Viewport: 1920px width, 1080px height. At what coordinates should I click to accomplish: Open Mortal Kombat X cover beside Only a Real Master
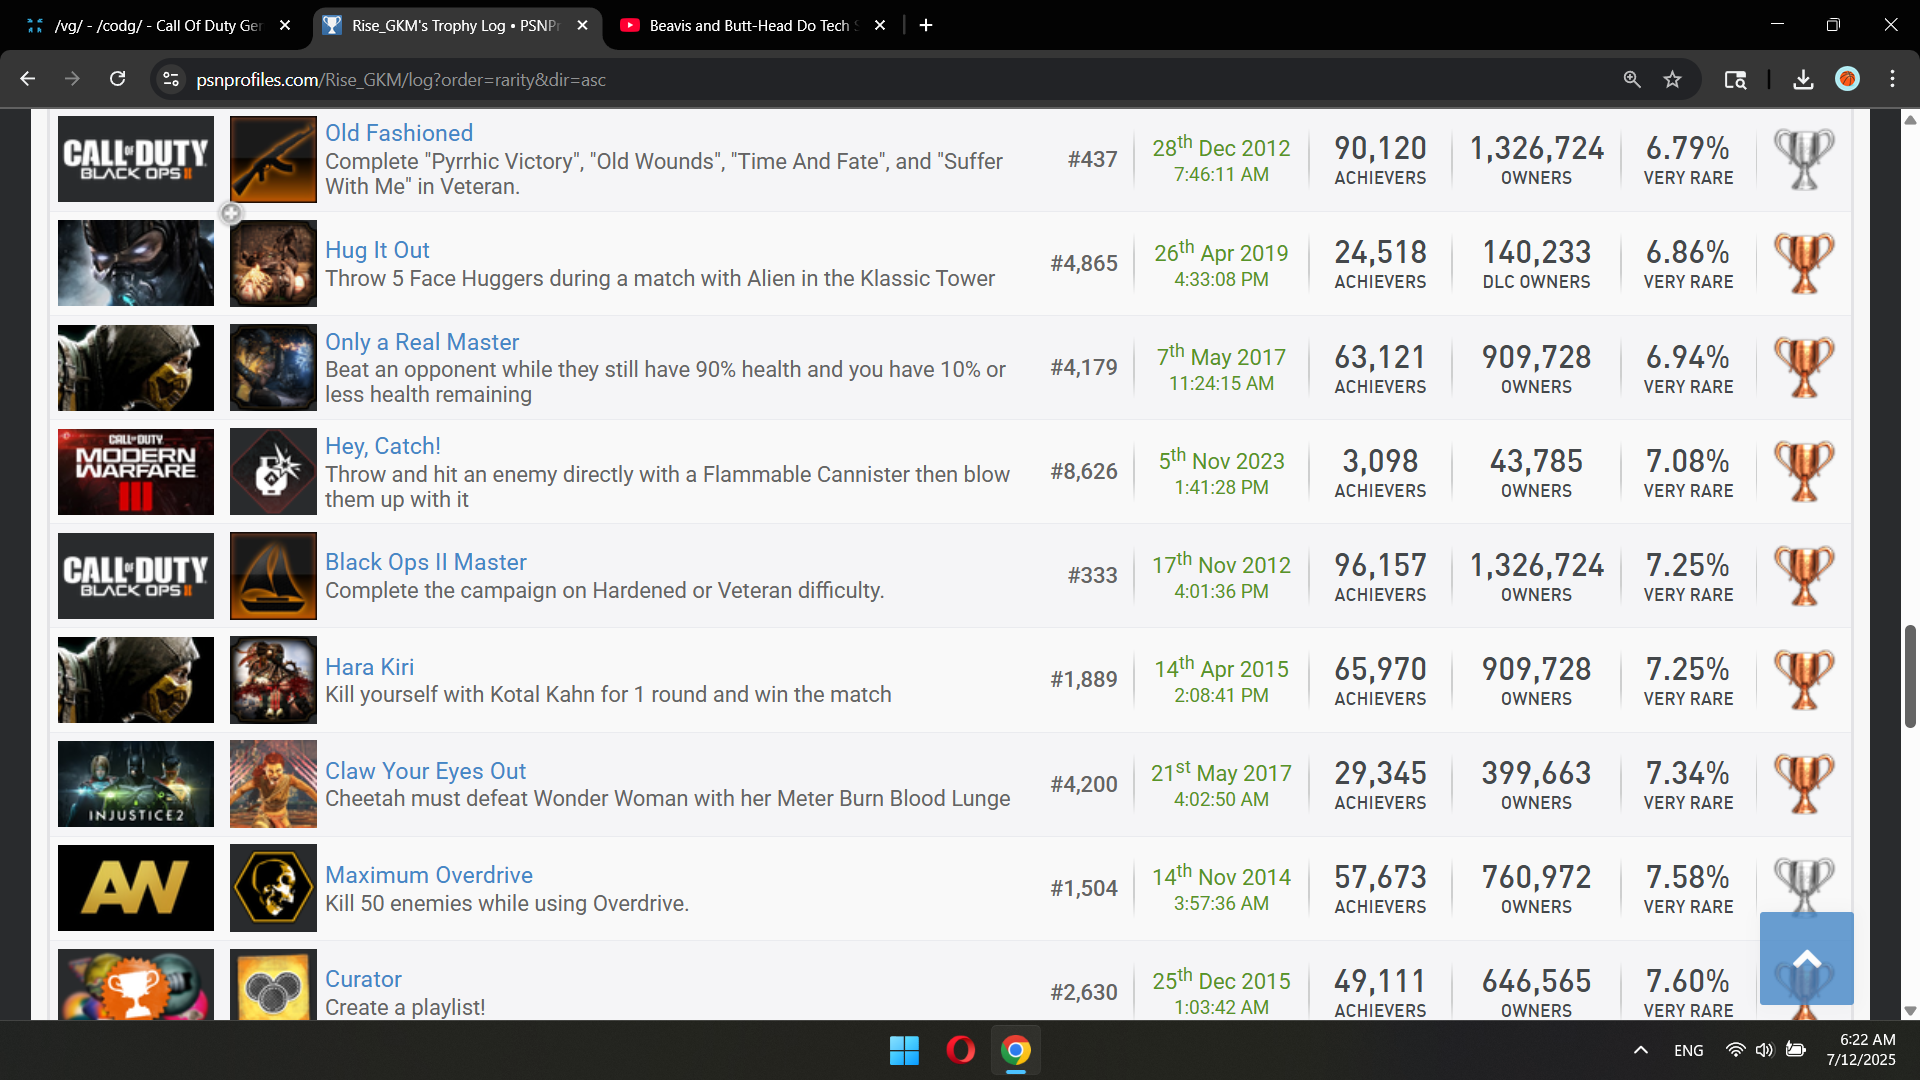pyautogui.click(x=136, y=367)
